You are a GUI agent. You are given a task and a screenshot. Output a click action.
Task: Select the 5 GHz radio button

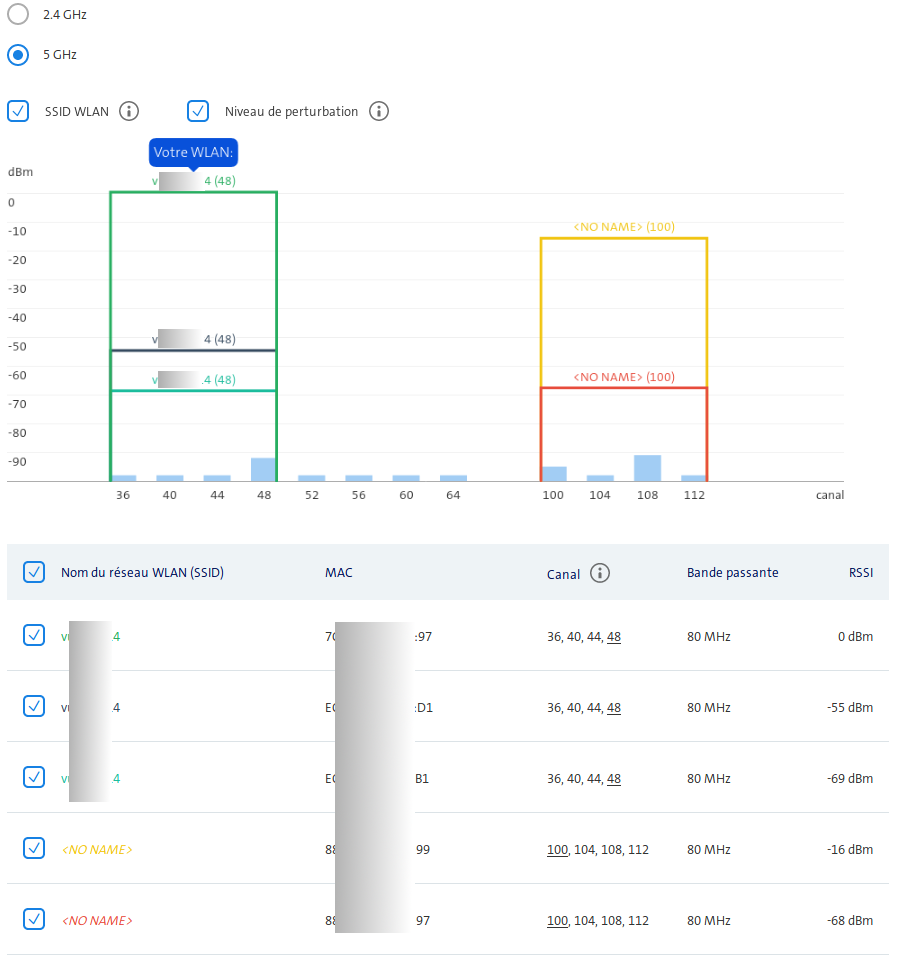(x=18, y=55)
